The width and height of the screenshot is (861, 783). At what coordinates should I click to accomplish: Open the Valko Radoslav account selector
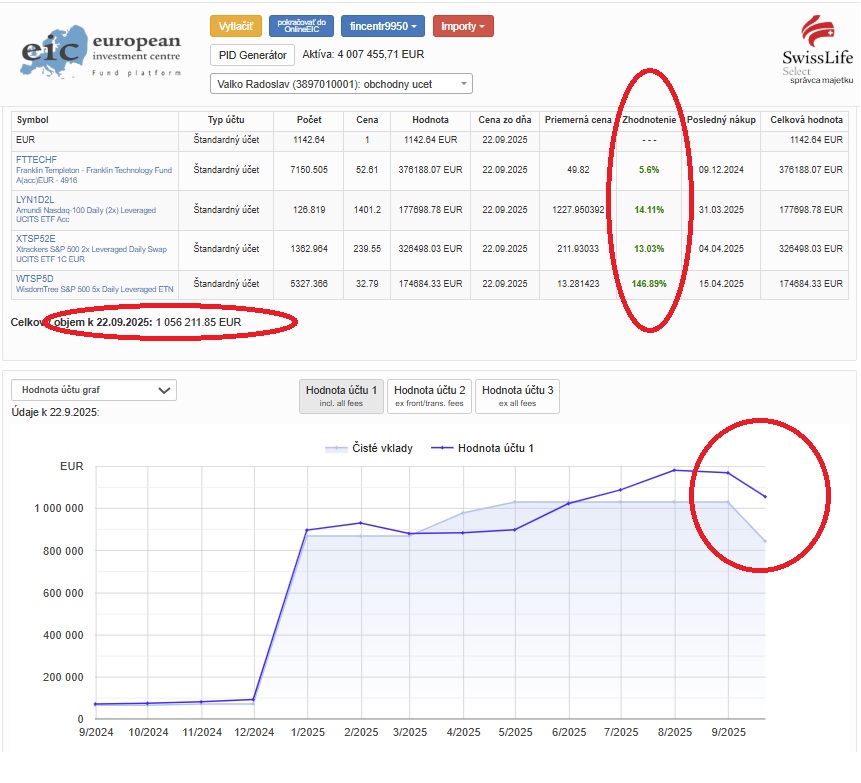click(341, 84)
